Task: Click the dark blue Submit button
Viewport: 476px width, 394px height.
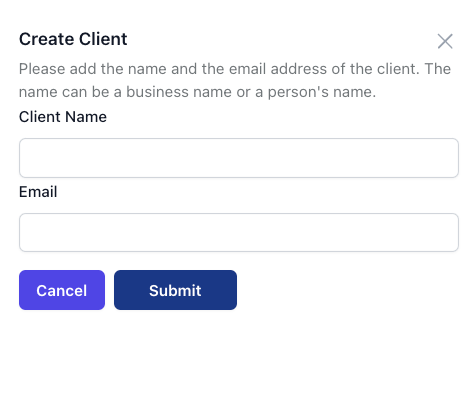Action: pyautogui.click(x=175, y=290)
